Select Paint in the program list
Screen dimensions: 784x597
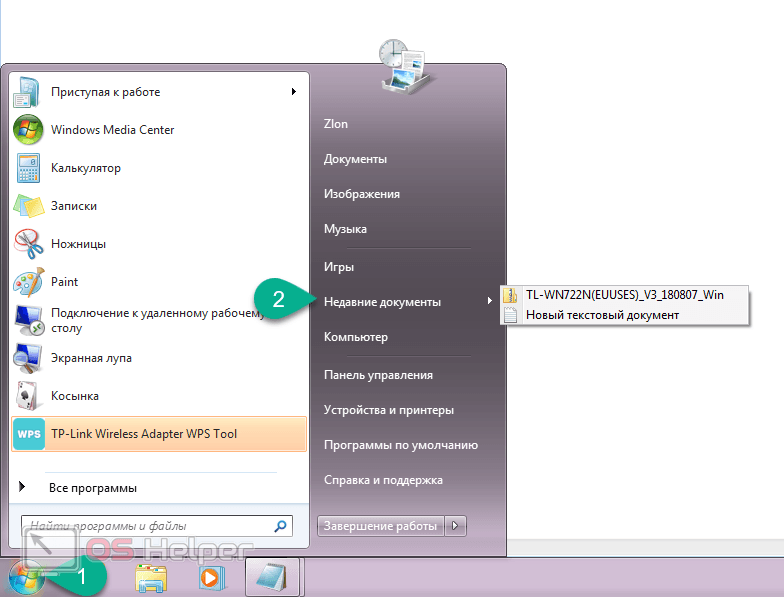point(160,282)
